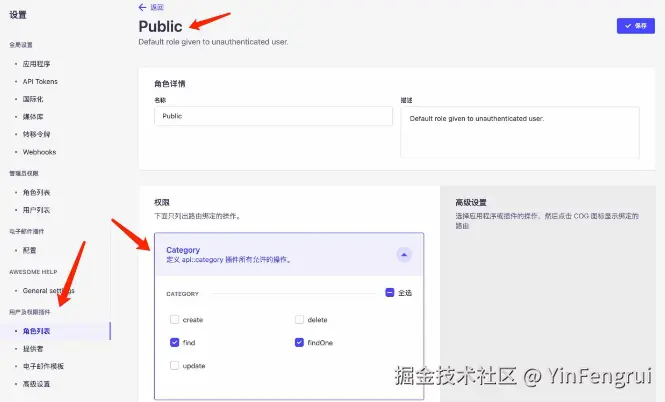Click the CATEGORY subsection label

click(x=182, y=294)
